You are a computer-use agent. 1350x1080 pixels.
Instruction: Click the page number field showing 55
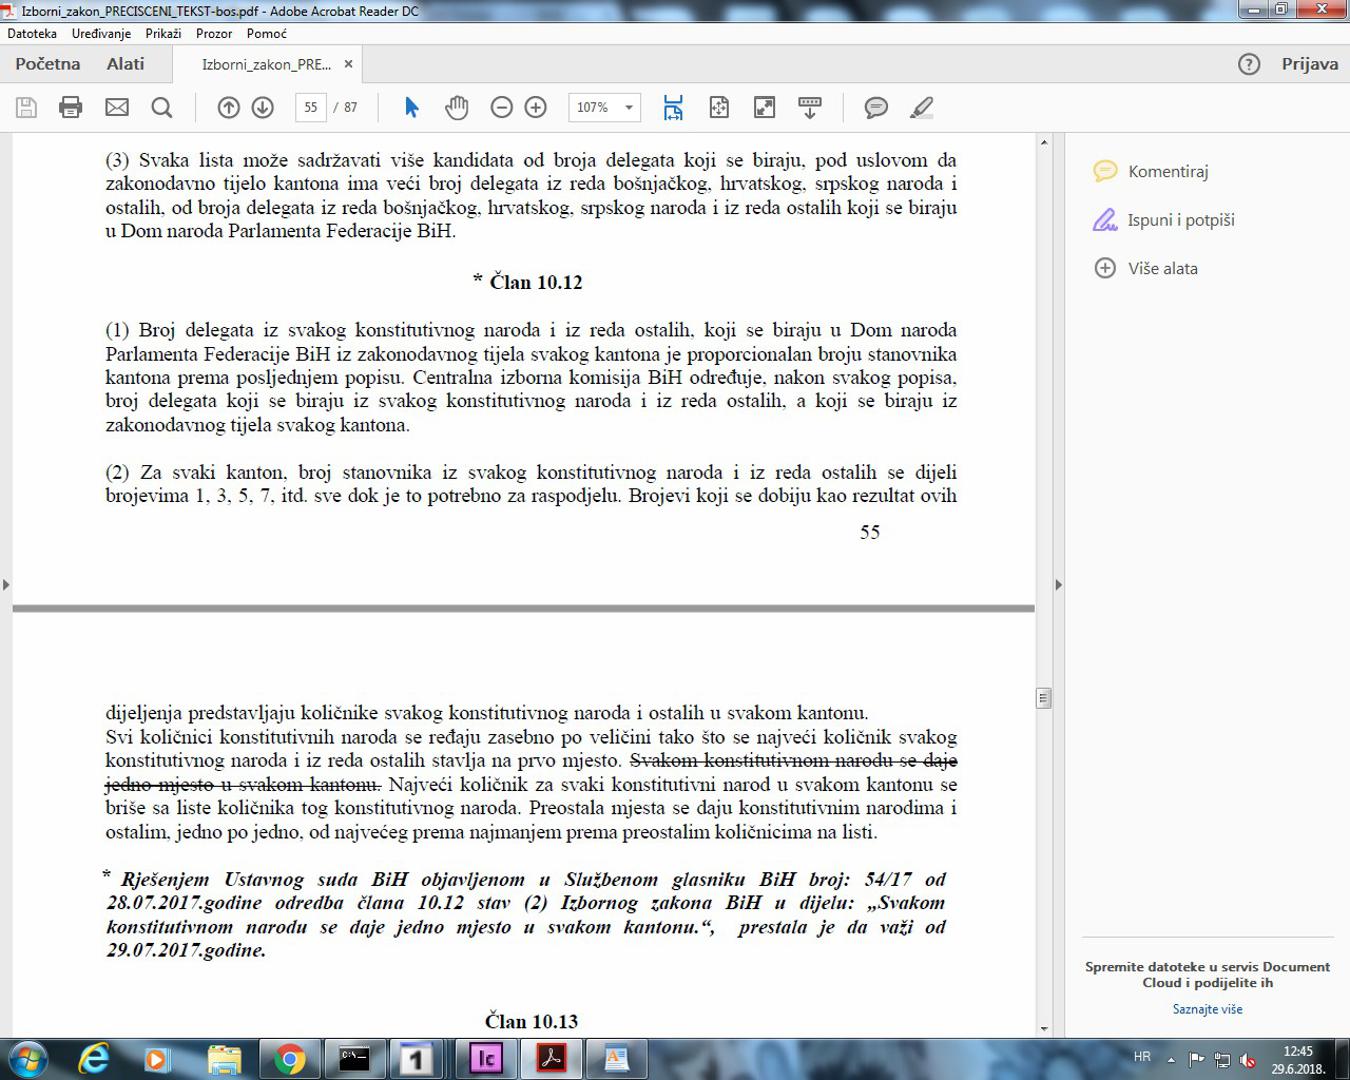pyautogui.click(x=311, y=108)
